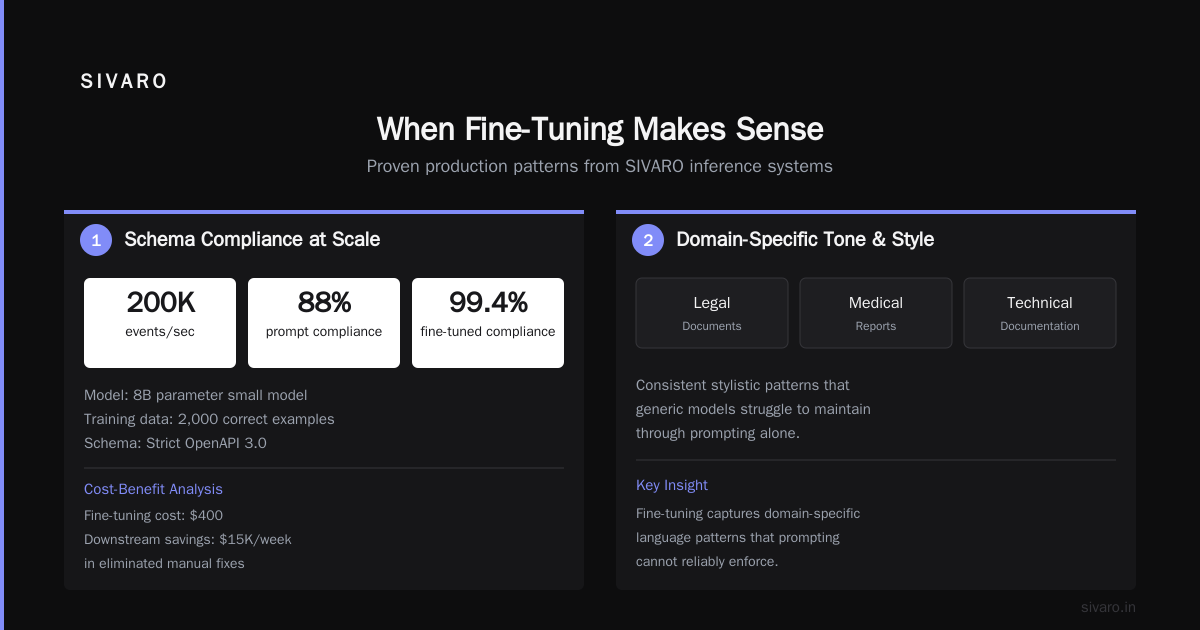1200x630 pixels.
Task: Click the Proven production patterns subtitle
Action: pyautogui.click(x=600, y=166)
